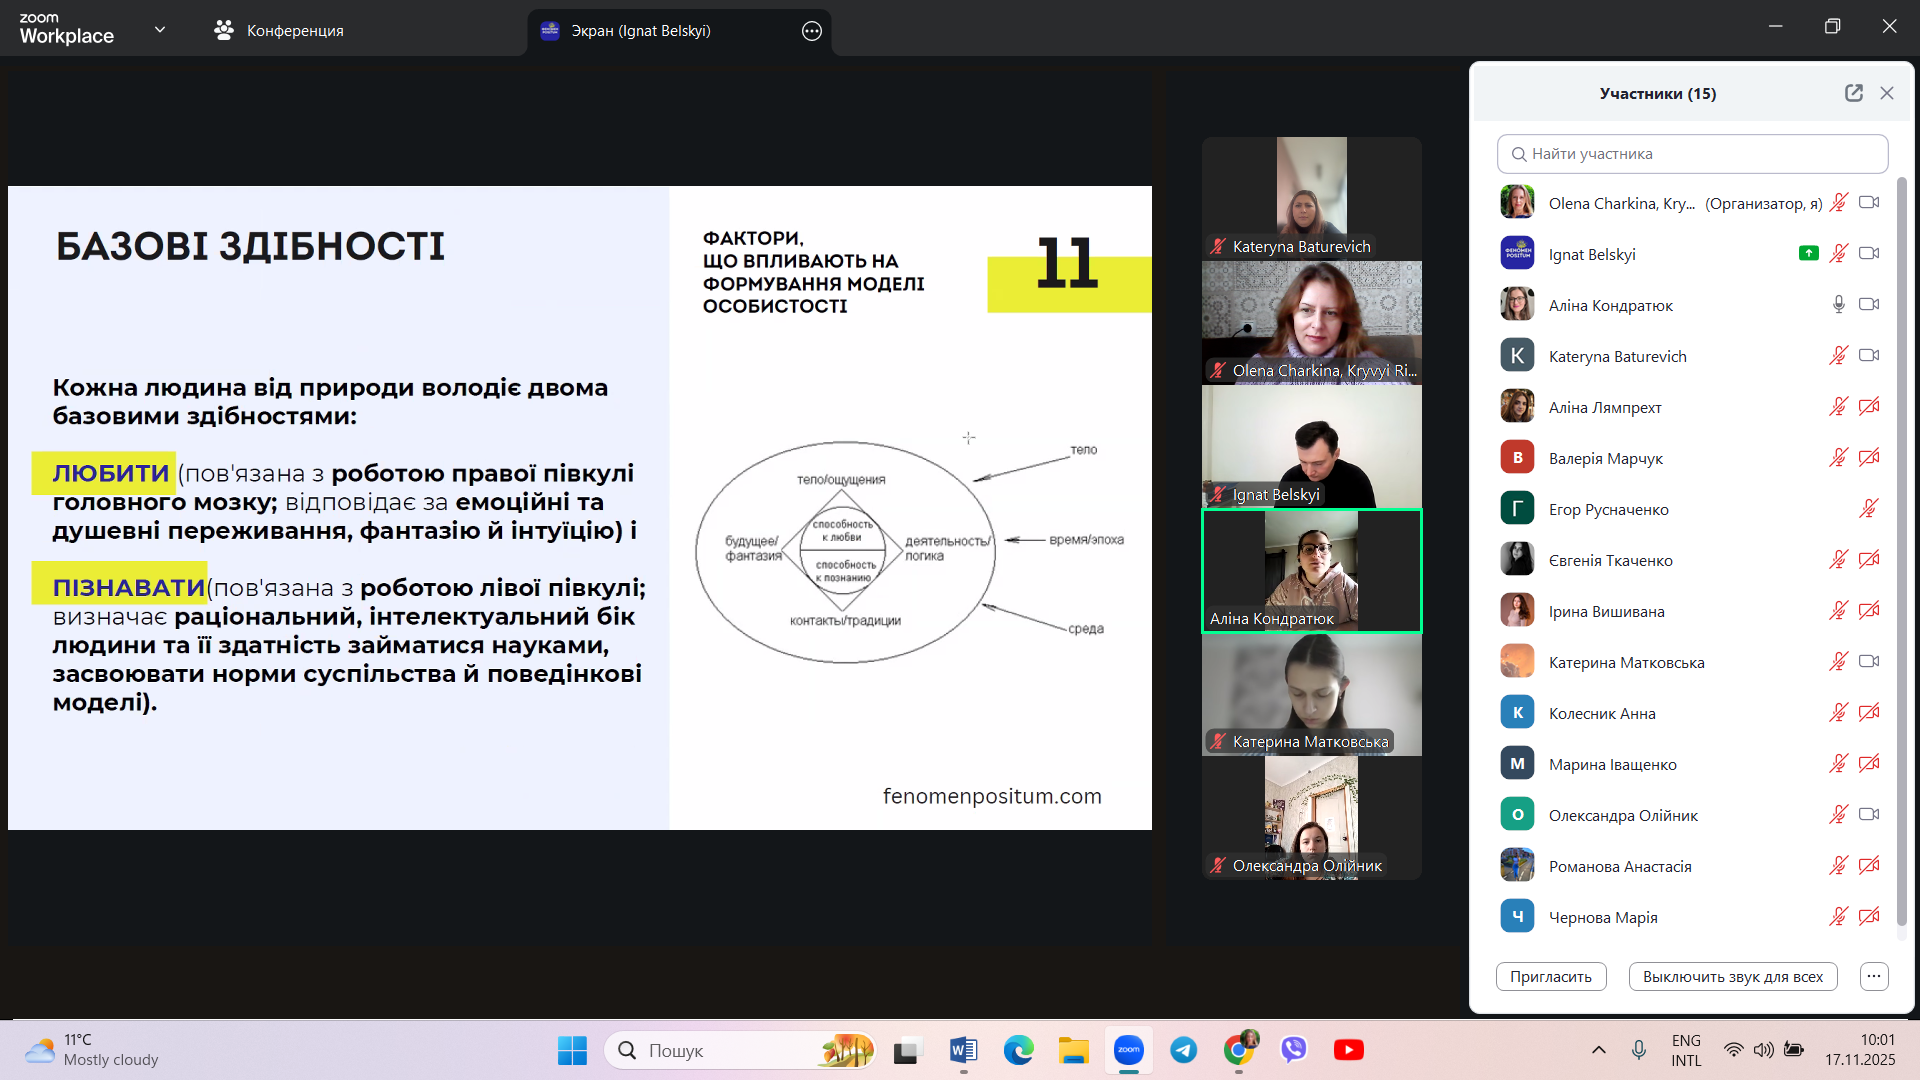Expand the Zoom Workplace dropdown chevron
Screen dimensions: 1920x1080
[x=160, y=30]
